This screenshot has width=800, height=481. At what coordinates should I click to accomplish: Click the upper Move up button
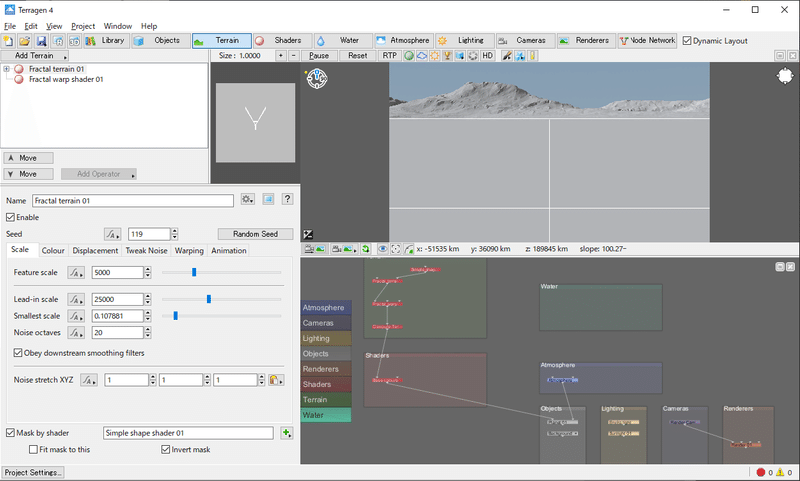click(x=29, y=158)
